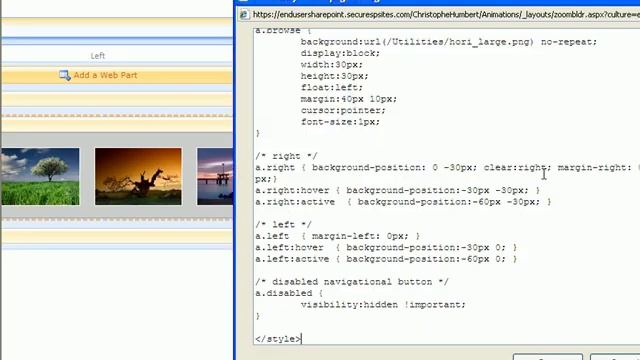Viewport: 640px width, 360px height.
Task: Click the 'Left' web part zone label
Action: [98, 56]
